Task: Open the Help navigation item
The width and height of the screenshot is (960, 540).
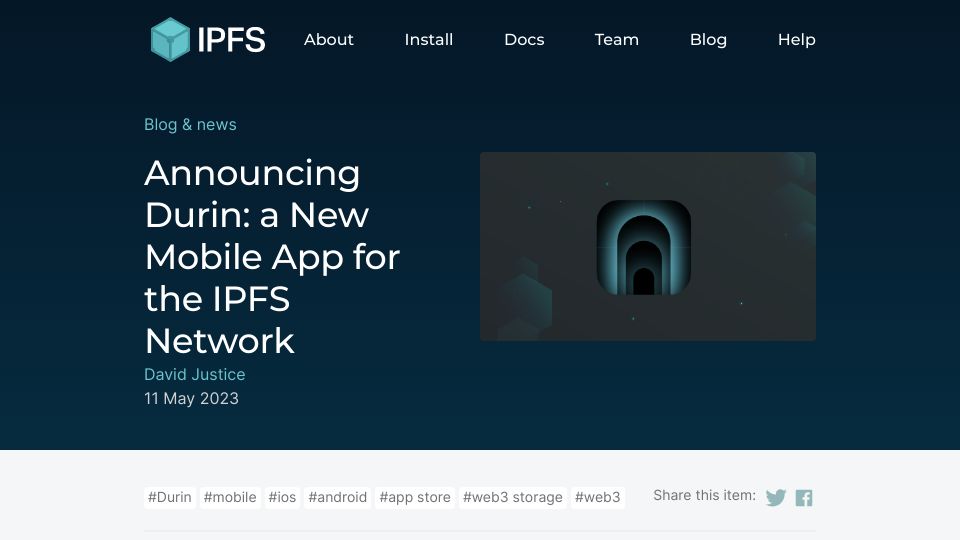Action: [797, 40]
